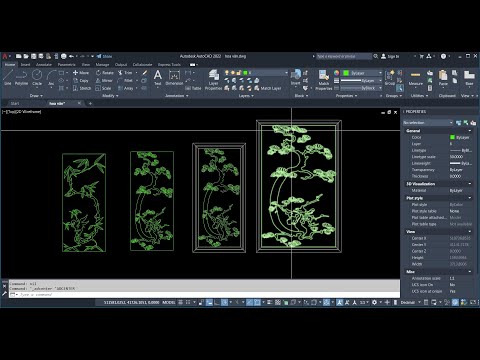Click the Scale tool
480x360 pixels.
click(103, 88)
